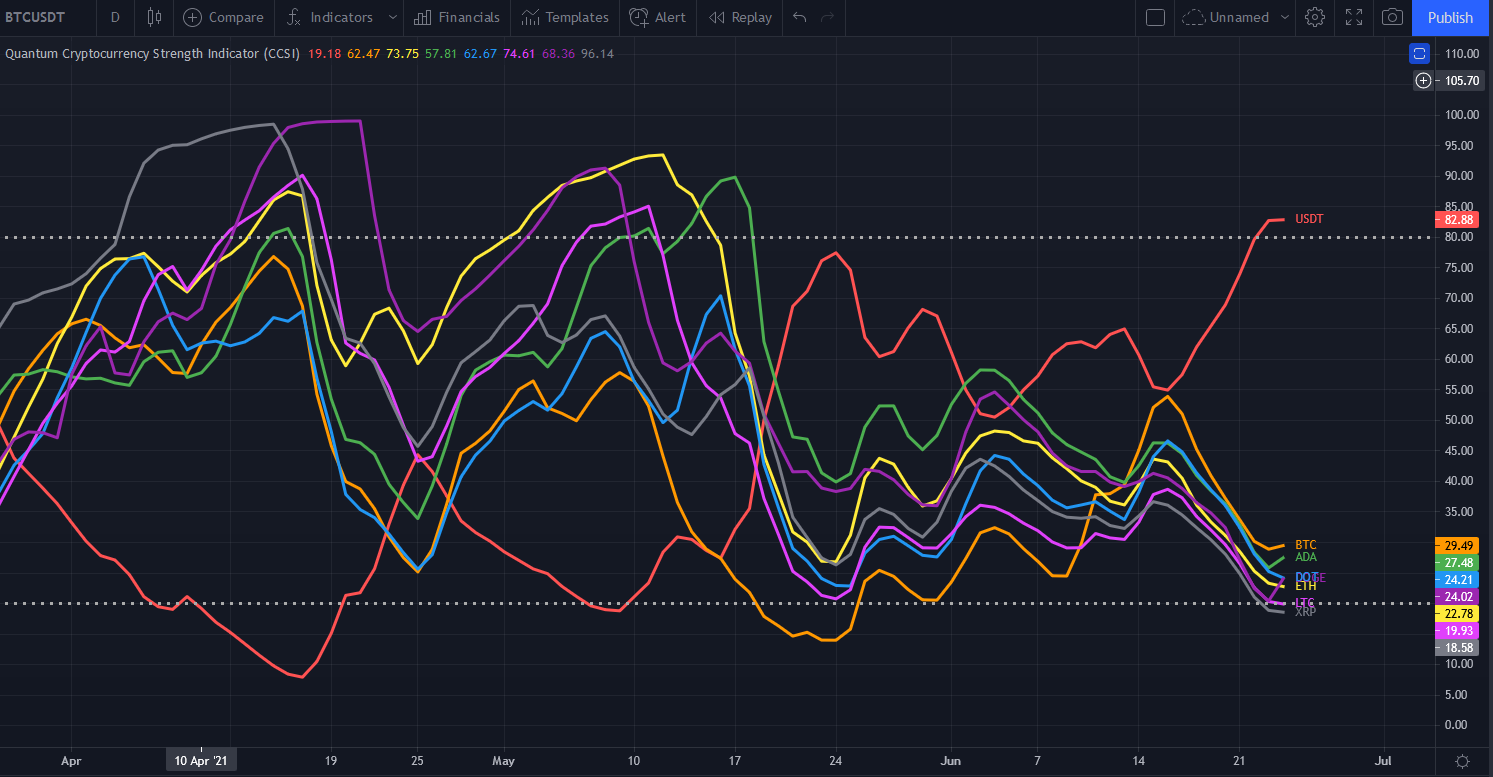1493x777 pixels.
Task: Click the red 19.18 indicator value
Action: 325,53
